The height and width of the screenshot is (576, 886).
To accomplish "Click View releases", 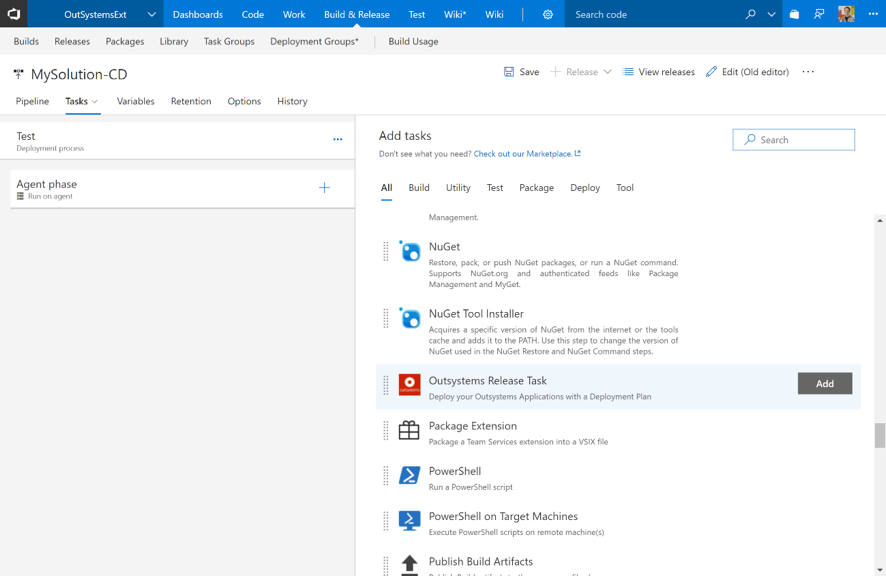I will click(658, 72).
